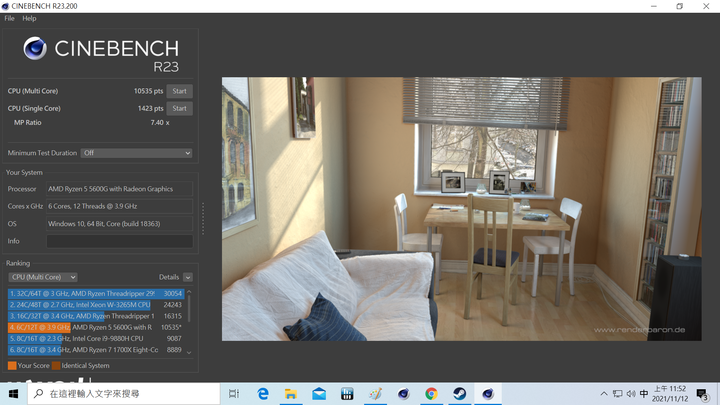Select ranking row 2 Intel Xeon W-3265M
This screenshot has height=405, width=720.
(96, 304)
